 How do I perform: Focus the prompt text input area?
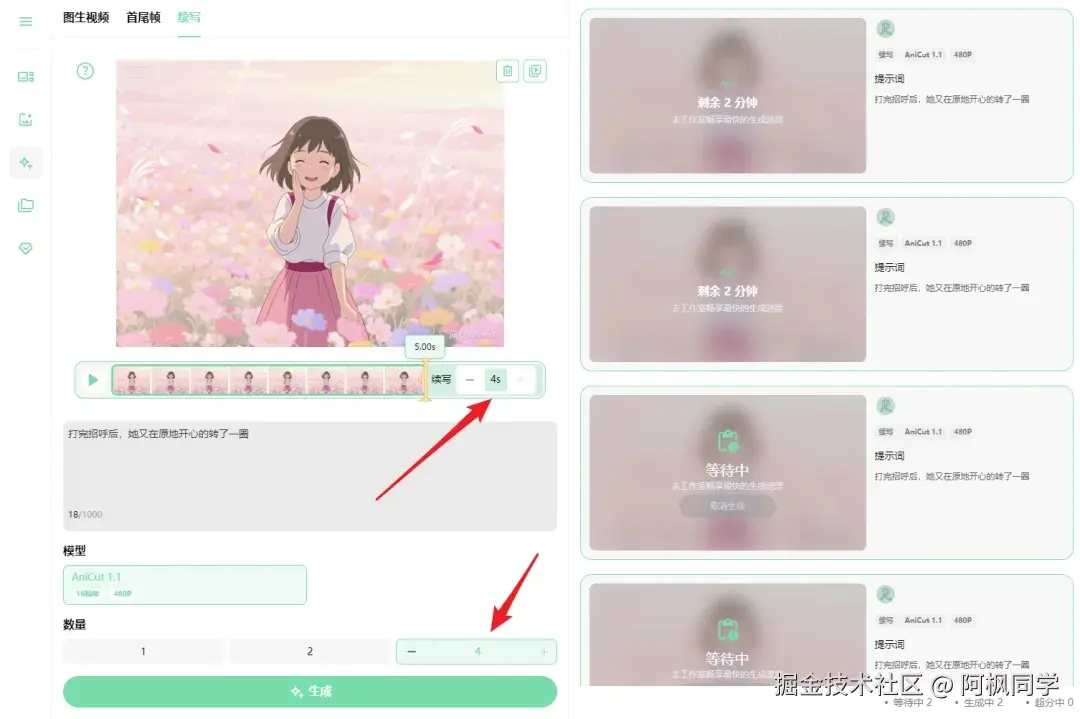[310, 476]
